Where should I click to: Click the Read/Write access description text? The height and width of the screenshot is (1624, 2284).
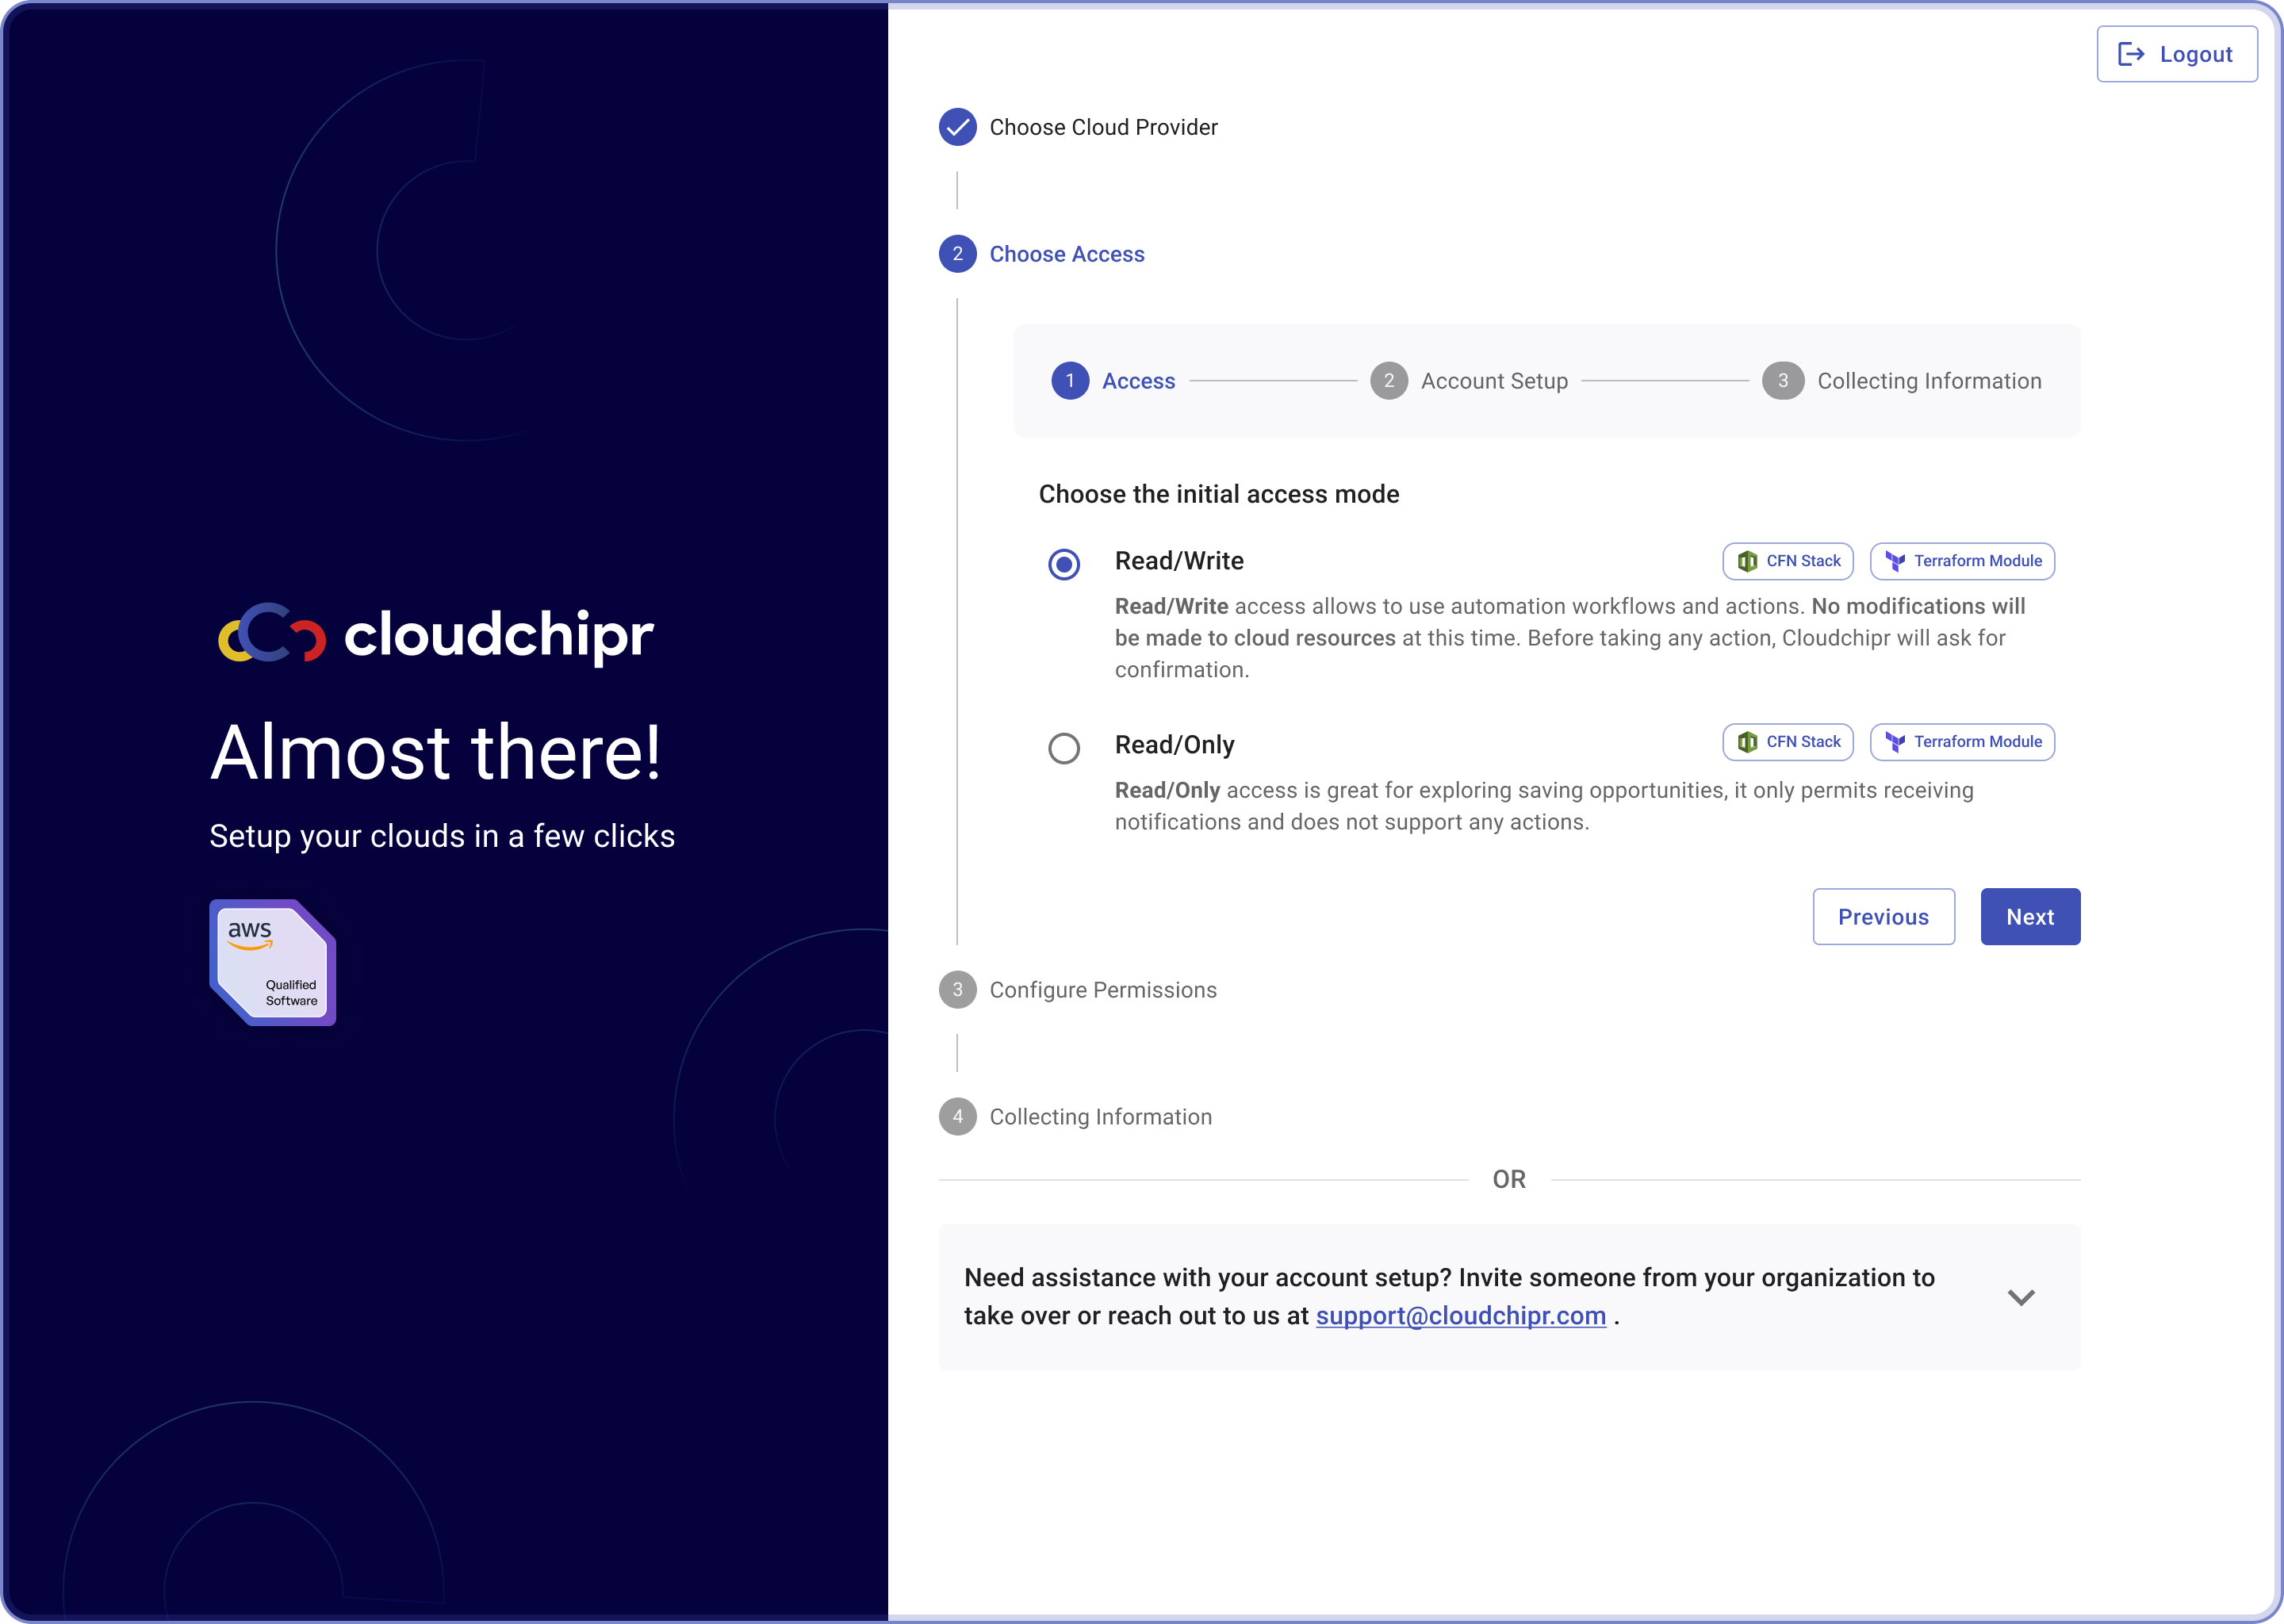coord(1570,638)
